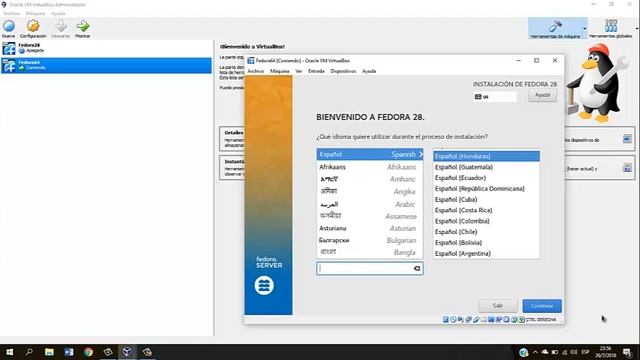This screenshot has width=640, height=360.
Task: Open Archivo menu in VirtualBox Manager
Action: 11,13
